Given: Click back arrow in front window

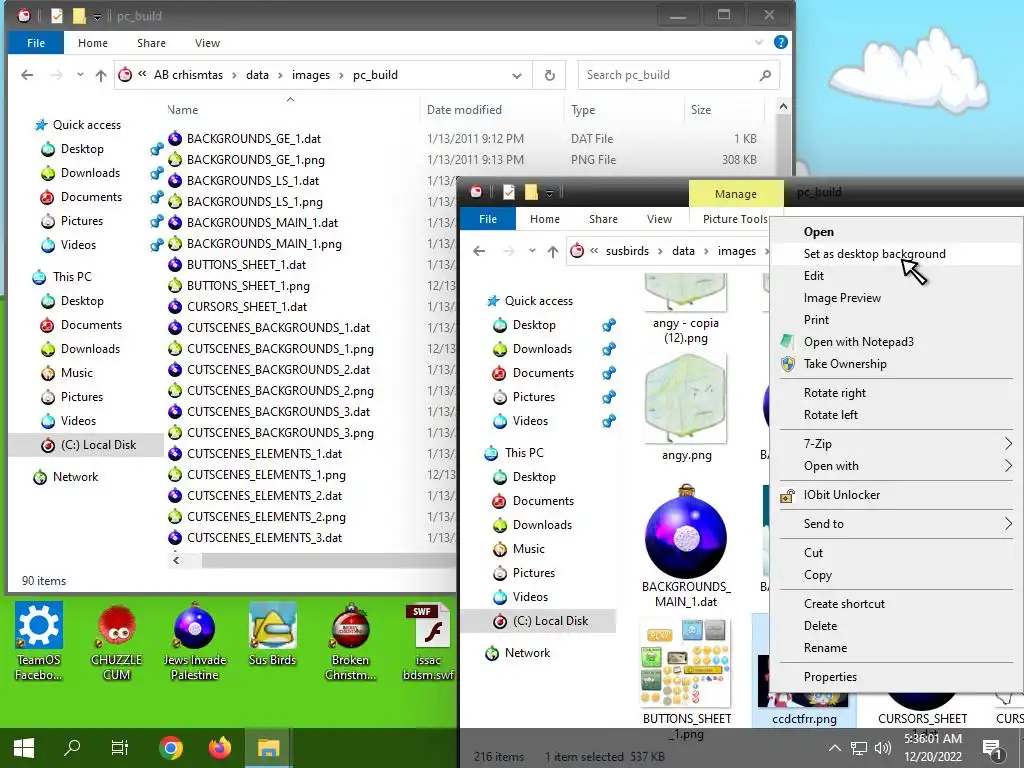Looking at the screenshot, I should pyautogui.click(x=479, y=251).
